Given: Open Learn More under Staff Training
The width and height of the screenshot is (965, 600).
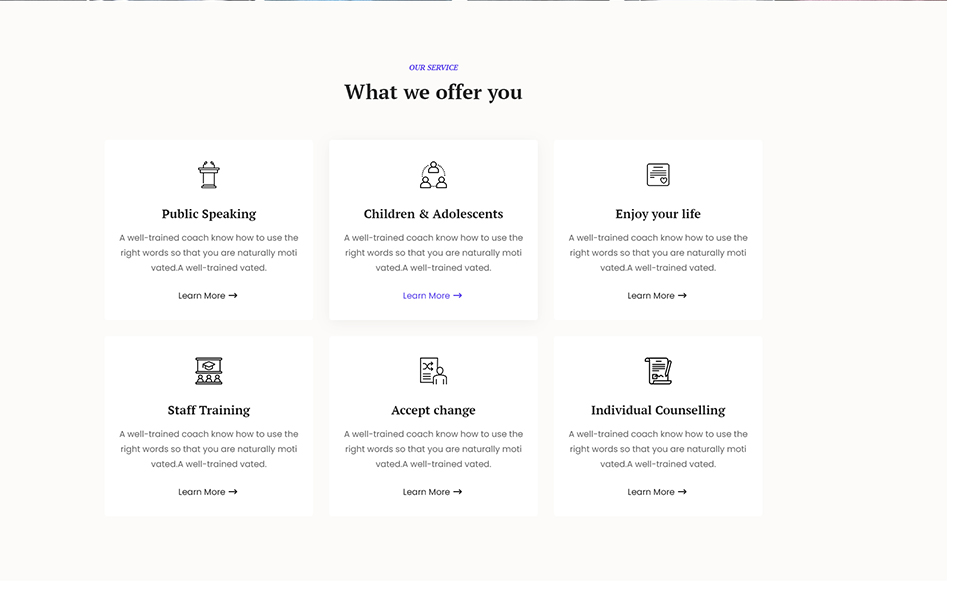Looking at the screenshot, I should 208,492.
